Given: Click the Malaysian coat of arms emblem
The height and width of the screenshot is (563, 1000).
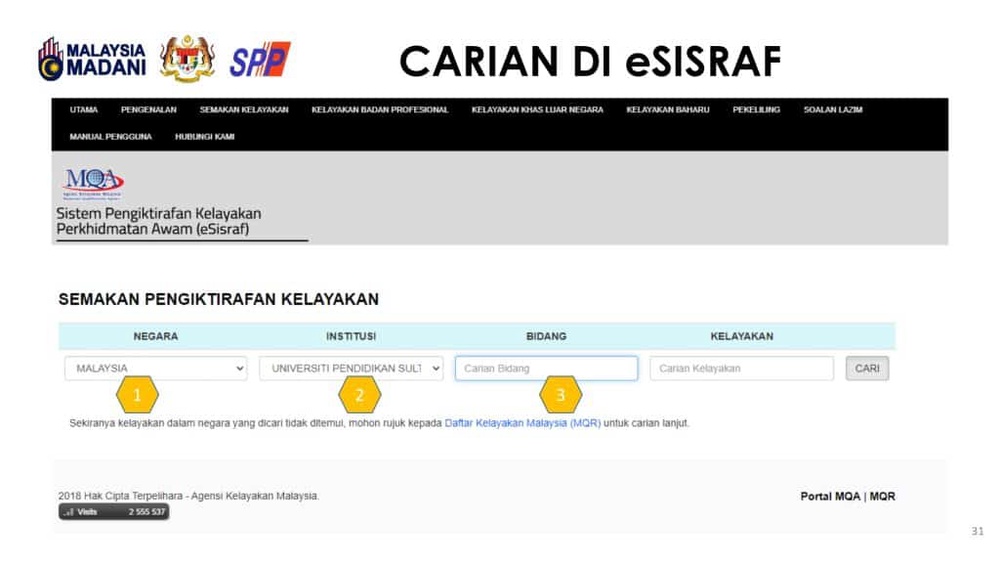Looking at the screenshot, I should click(187, 59).
